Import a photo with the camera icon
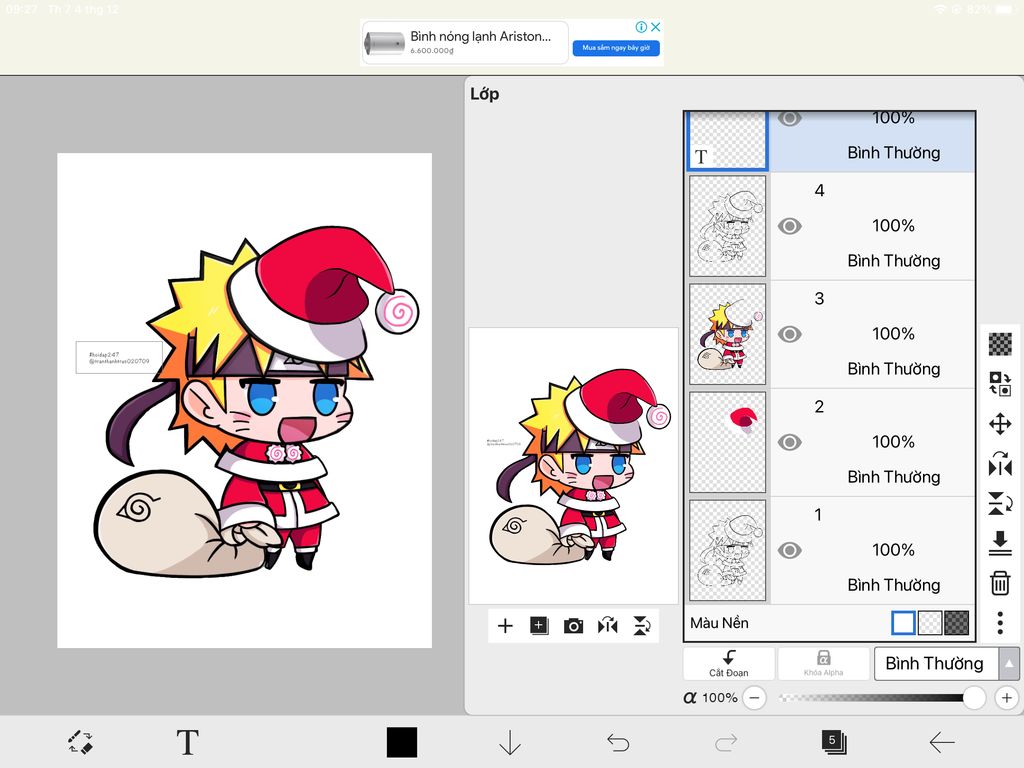Screen dimensions: 1024x768 [573, 626]
